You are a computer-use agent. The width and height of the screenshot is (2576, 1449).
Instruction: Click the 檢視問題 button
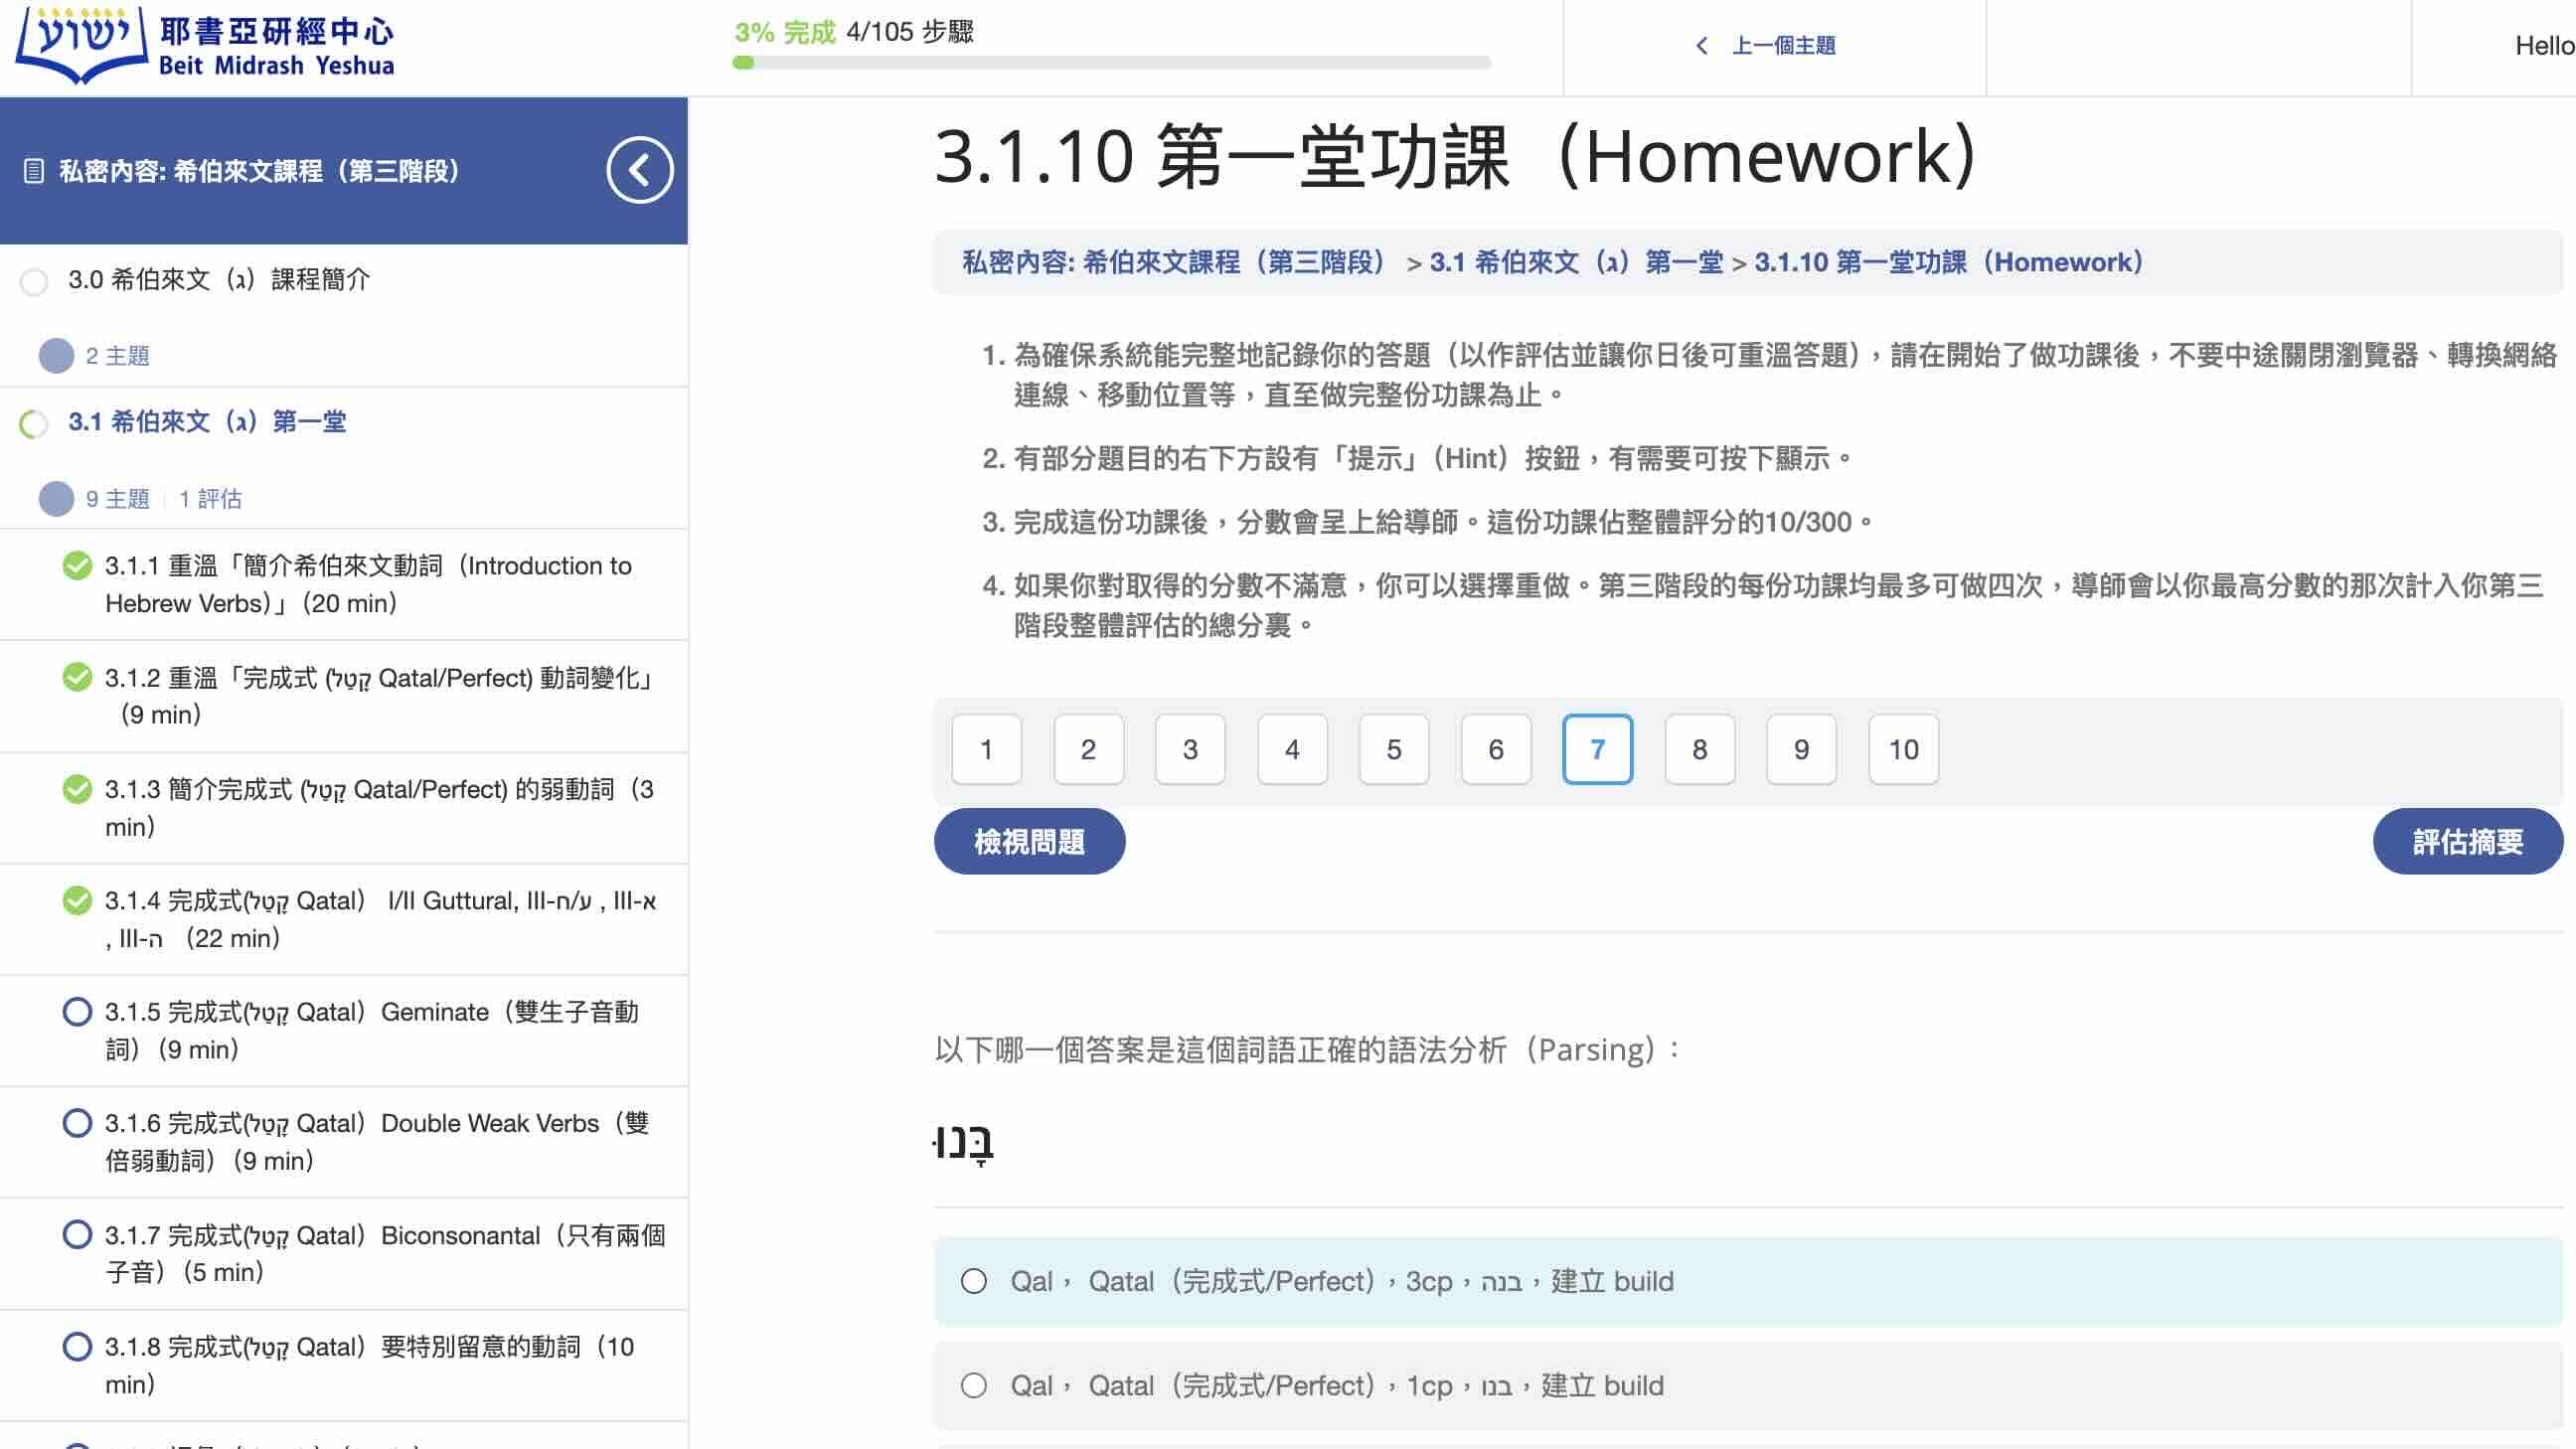coord(1029,842)
